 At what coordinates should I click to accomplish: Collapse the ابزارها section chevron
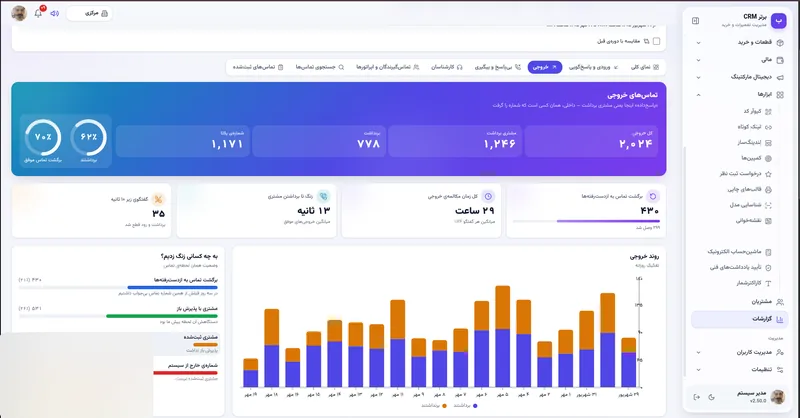[x=698, y=95]
